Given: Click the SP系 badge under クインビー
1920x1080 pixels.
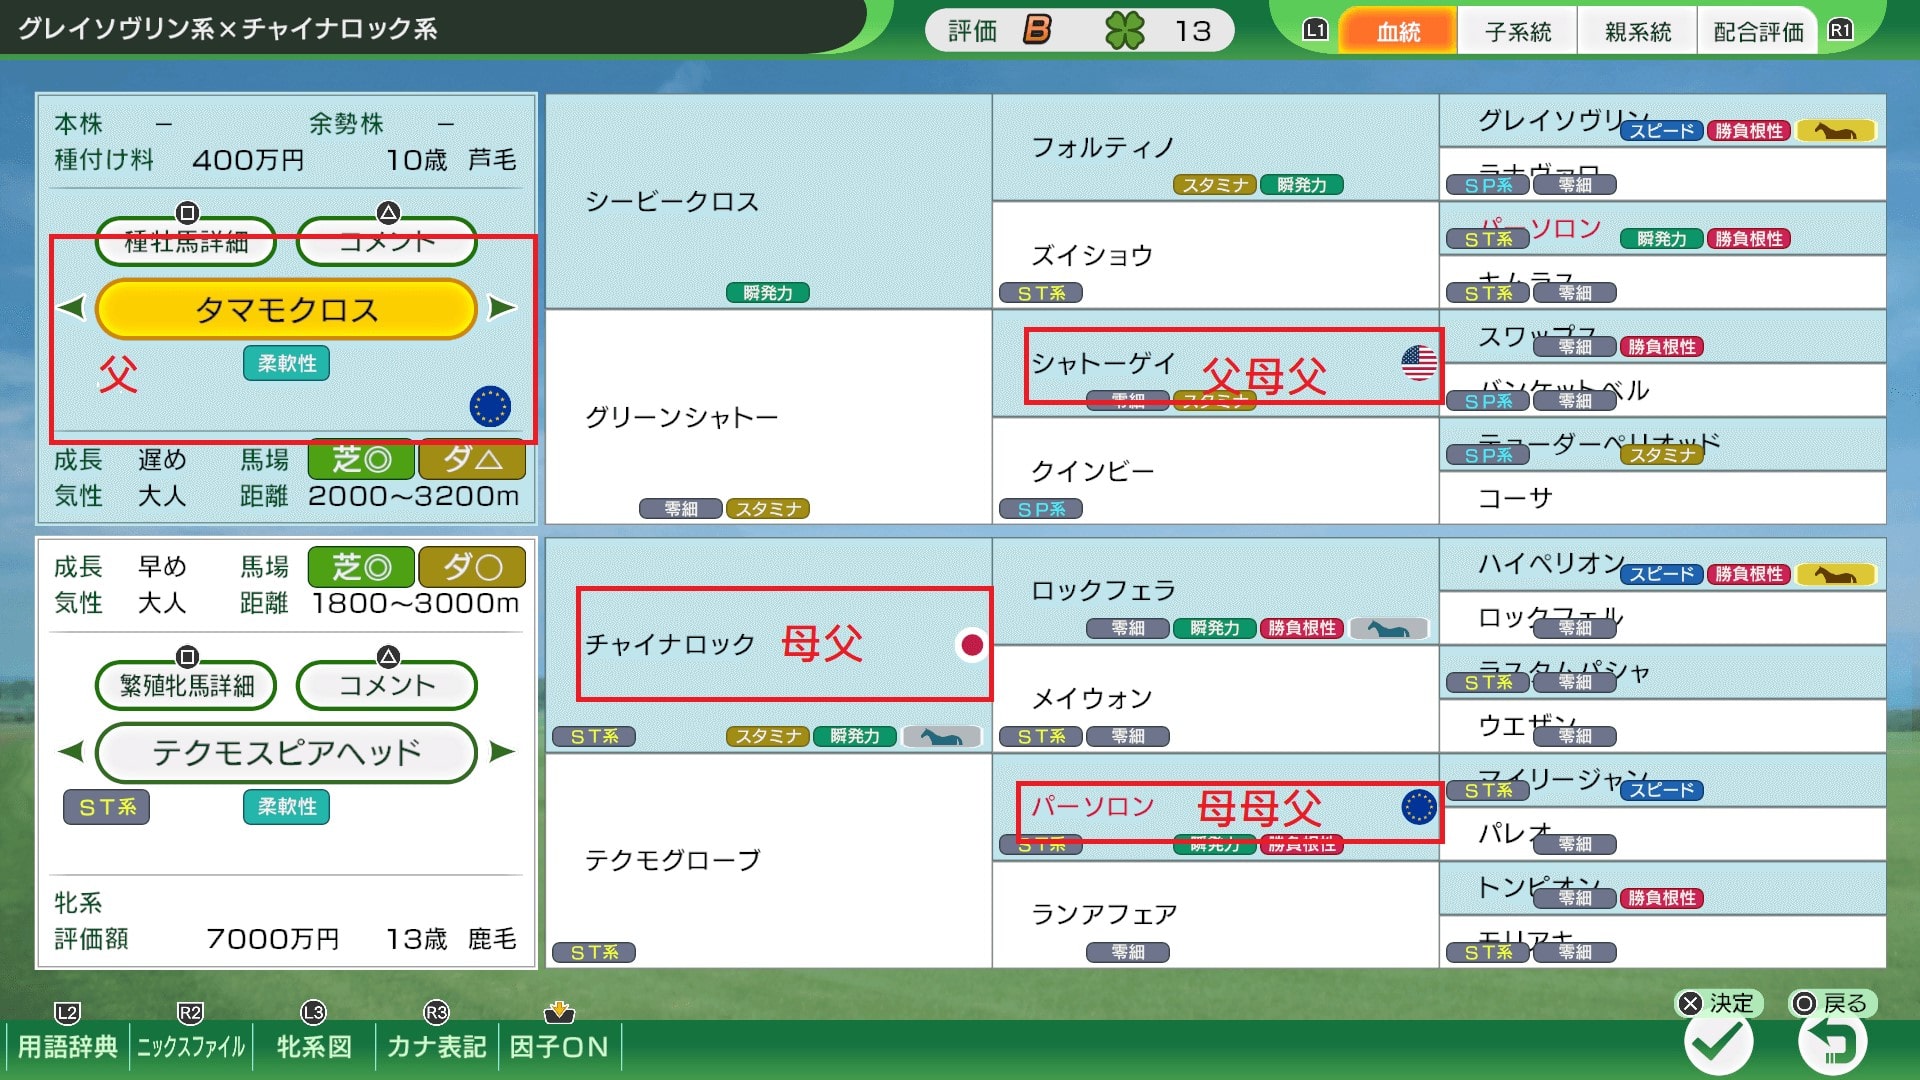Looking at the screenshot, I should click(x=1041, y=509).
